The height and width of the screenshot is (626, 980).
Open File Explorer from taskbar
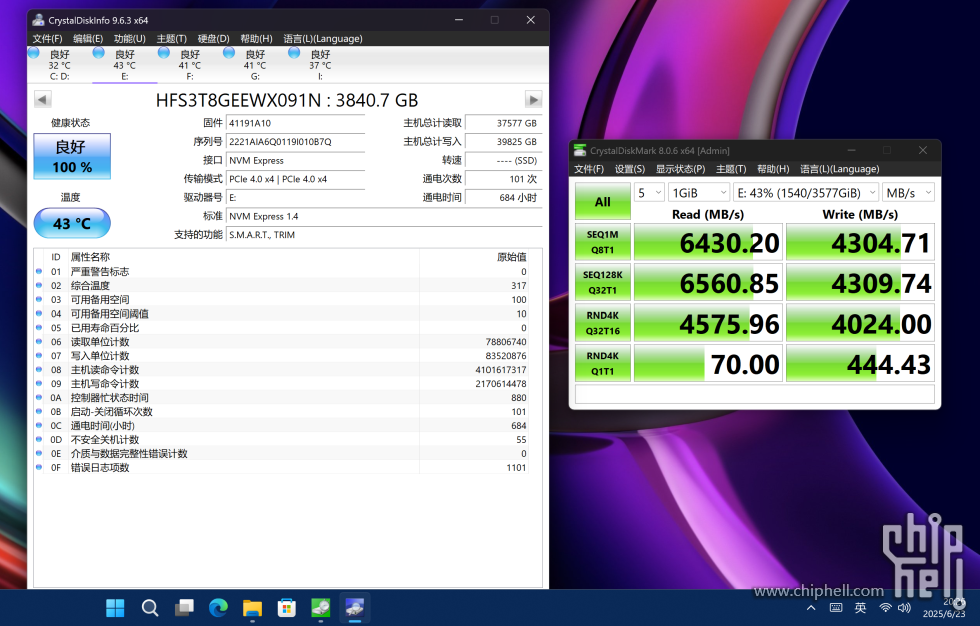click(252, 607)
